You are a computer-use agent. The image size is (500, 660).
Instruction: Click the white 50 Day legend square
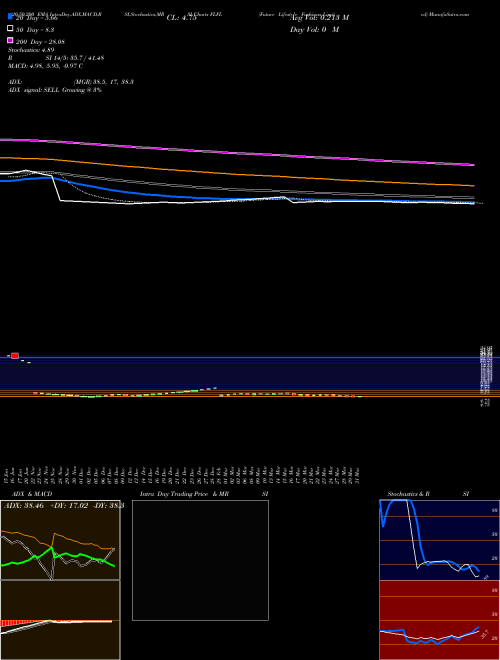[10, 29]
